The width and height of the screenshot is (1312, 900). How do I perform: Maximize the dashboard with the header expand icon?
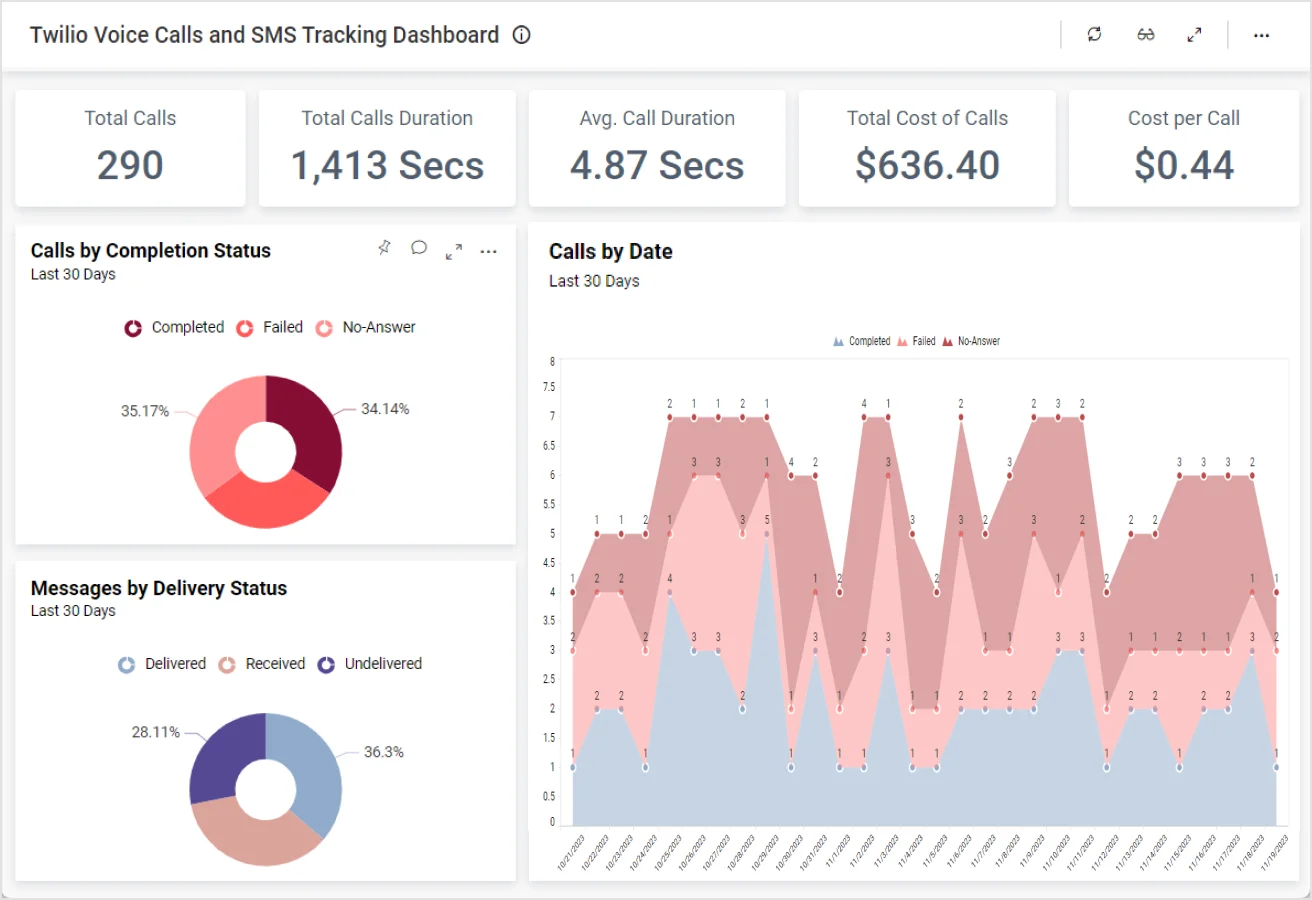click(x=1194, y=35)
